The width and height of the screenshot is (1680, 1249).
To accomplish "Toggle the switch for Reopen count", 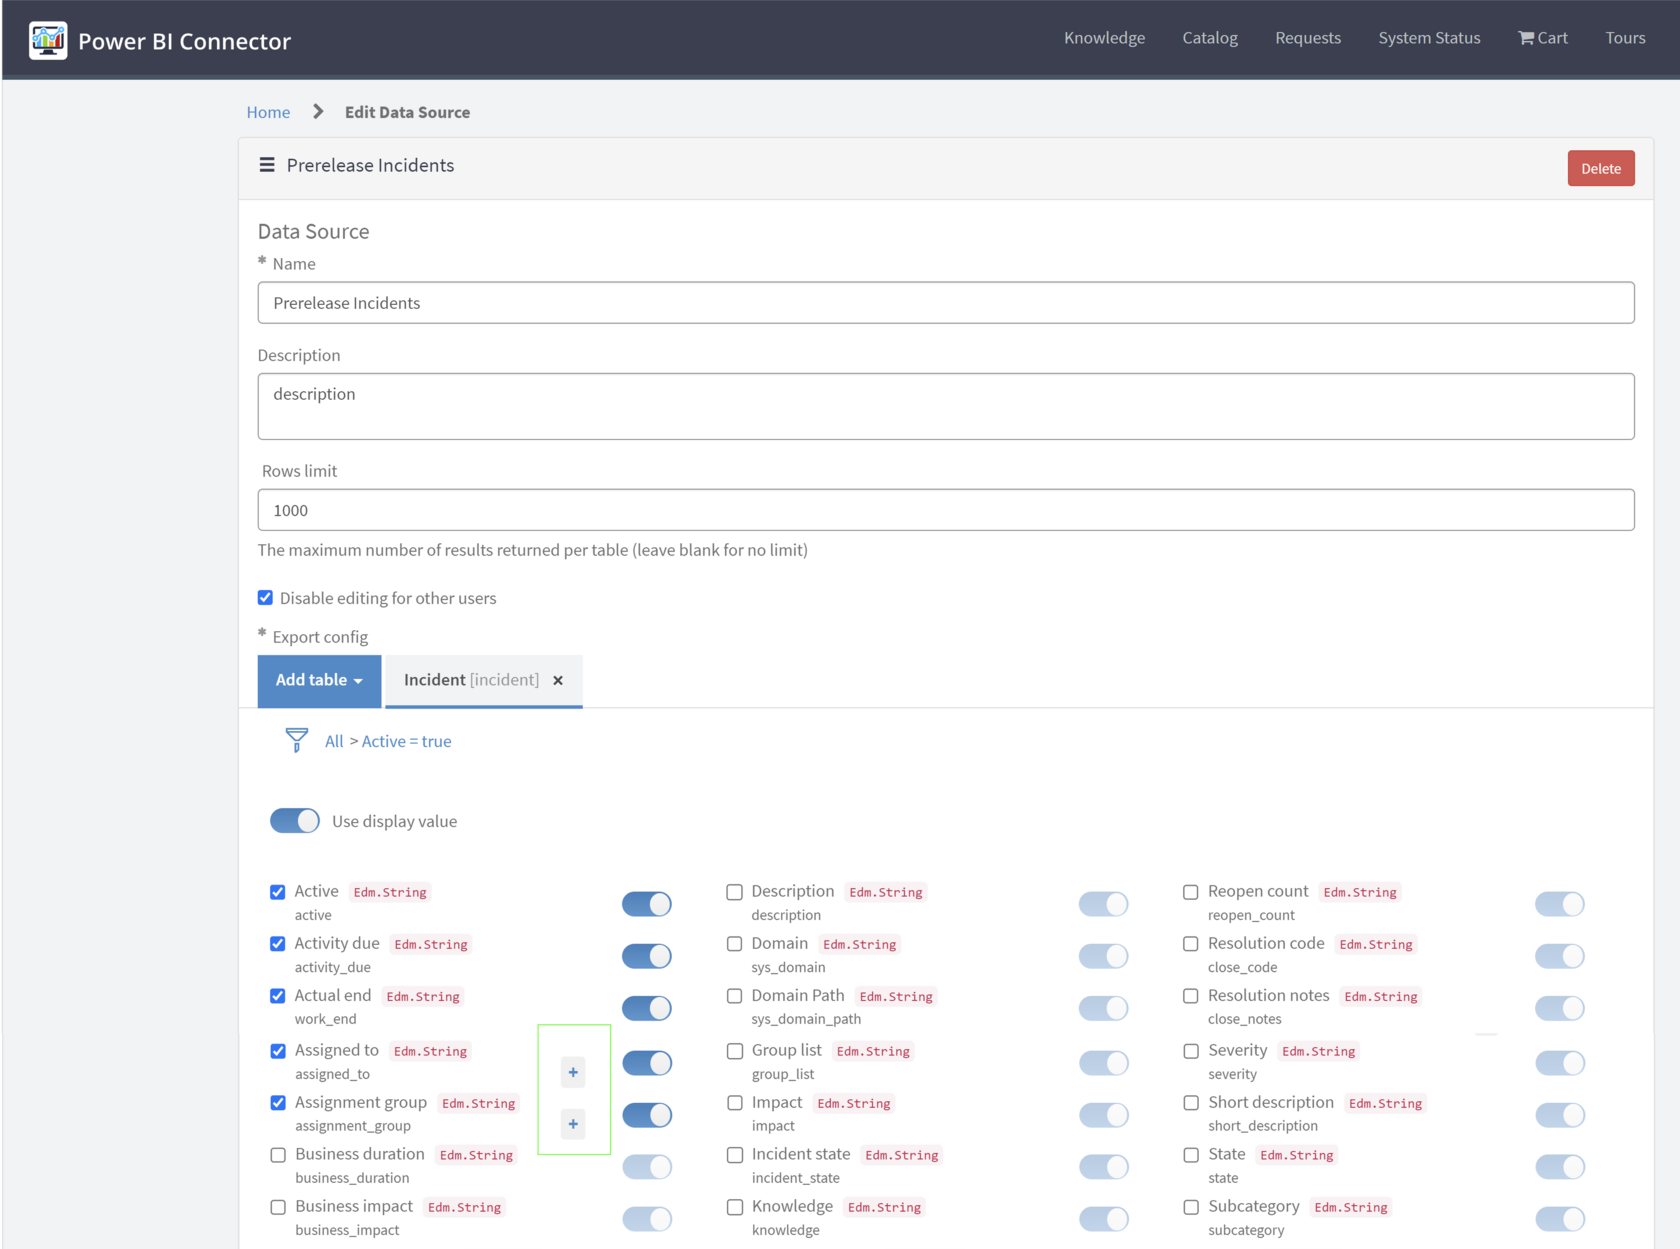I will coord(1560,904).
